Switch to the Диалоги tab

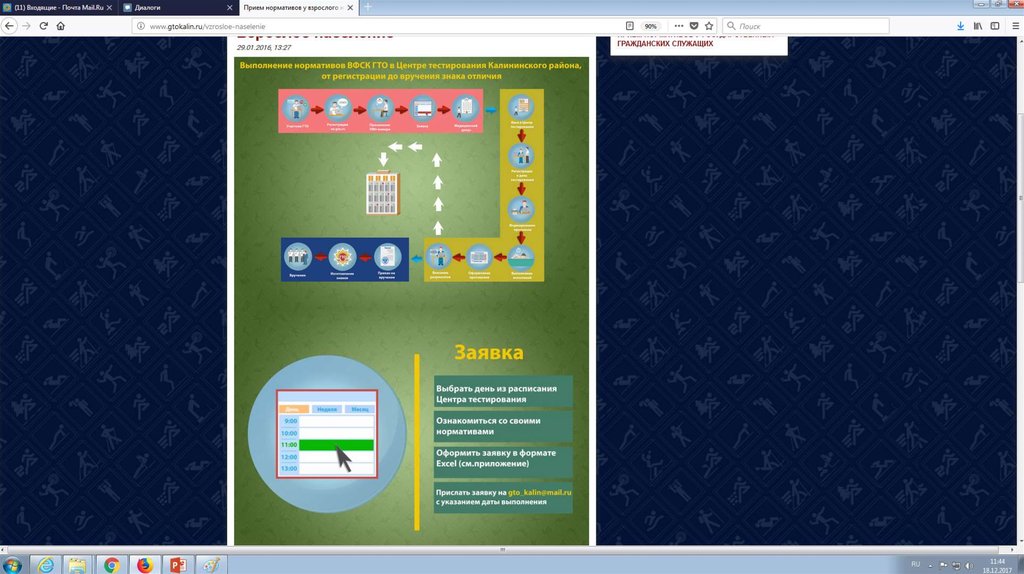pos(178,8)
